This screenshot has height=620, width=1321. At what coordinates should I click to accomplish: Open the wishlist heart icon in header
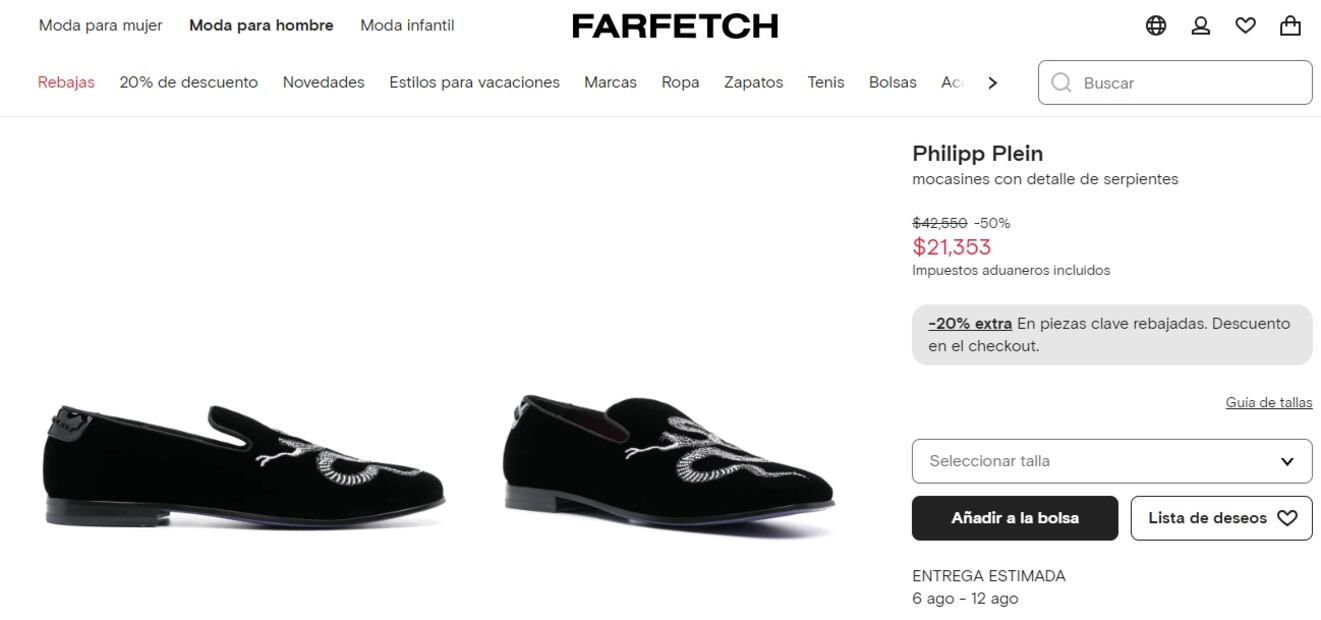click(x=1245, y=26)
